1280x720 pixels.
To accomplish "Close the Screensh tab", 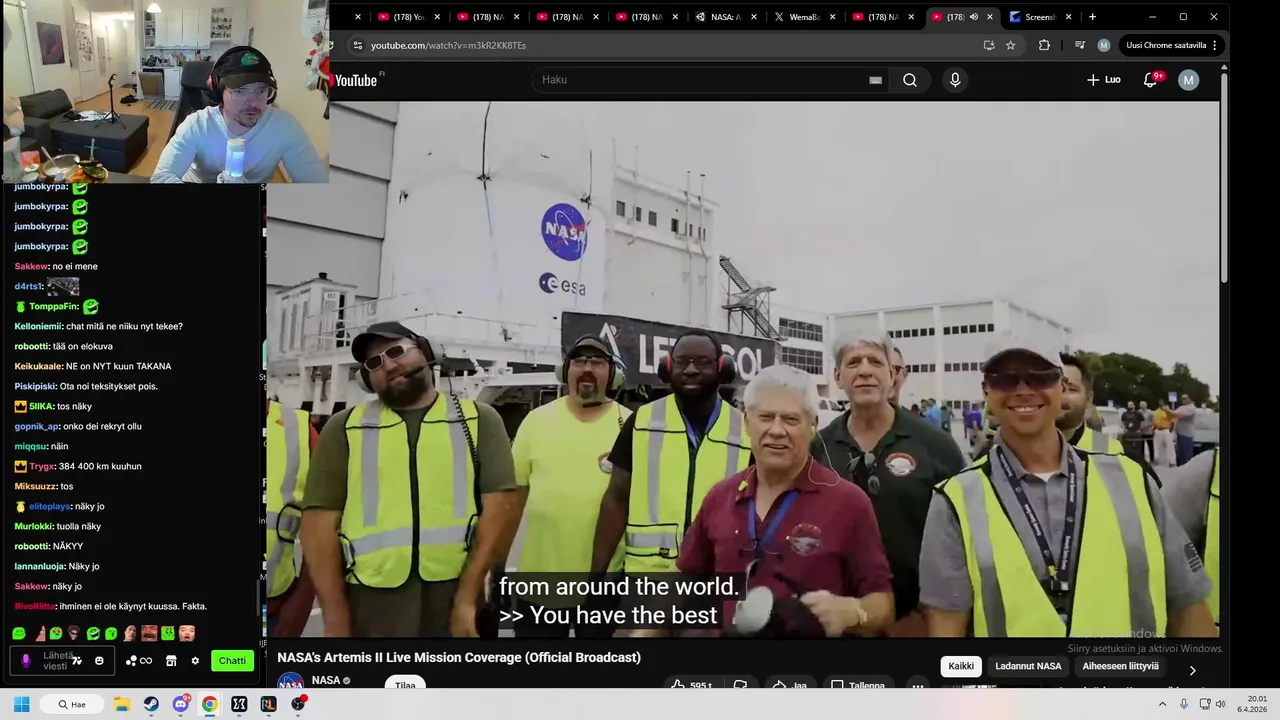I will [1068, 17].
